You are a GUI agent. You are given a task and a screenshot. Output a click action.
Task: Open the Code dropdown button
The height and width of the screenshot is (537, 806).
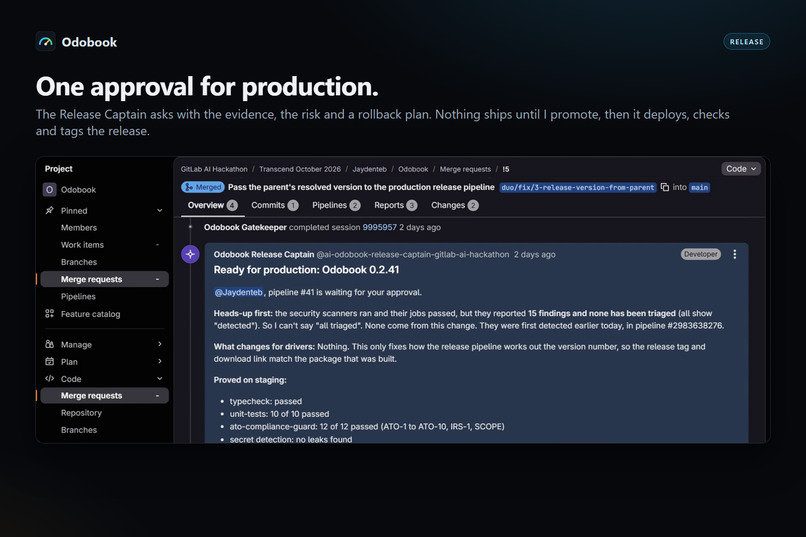coord(741,169)
